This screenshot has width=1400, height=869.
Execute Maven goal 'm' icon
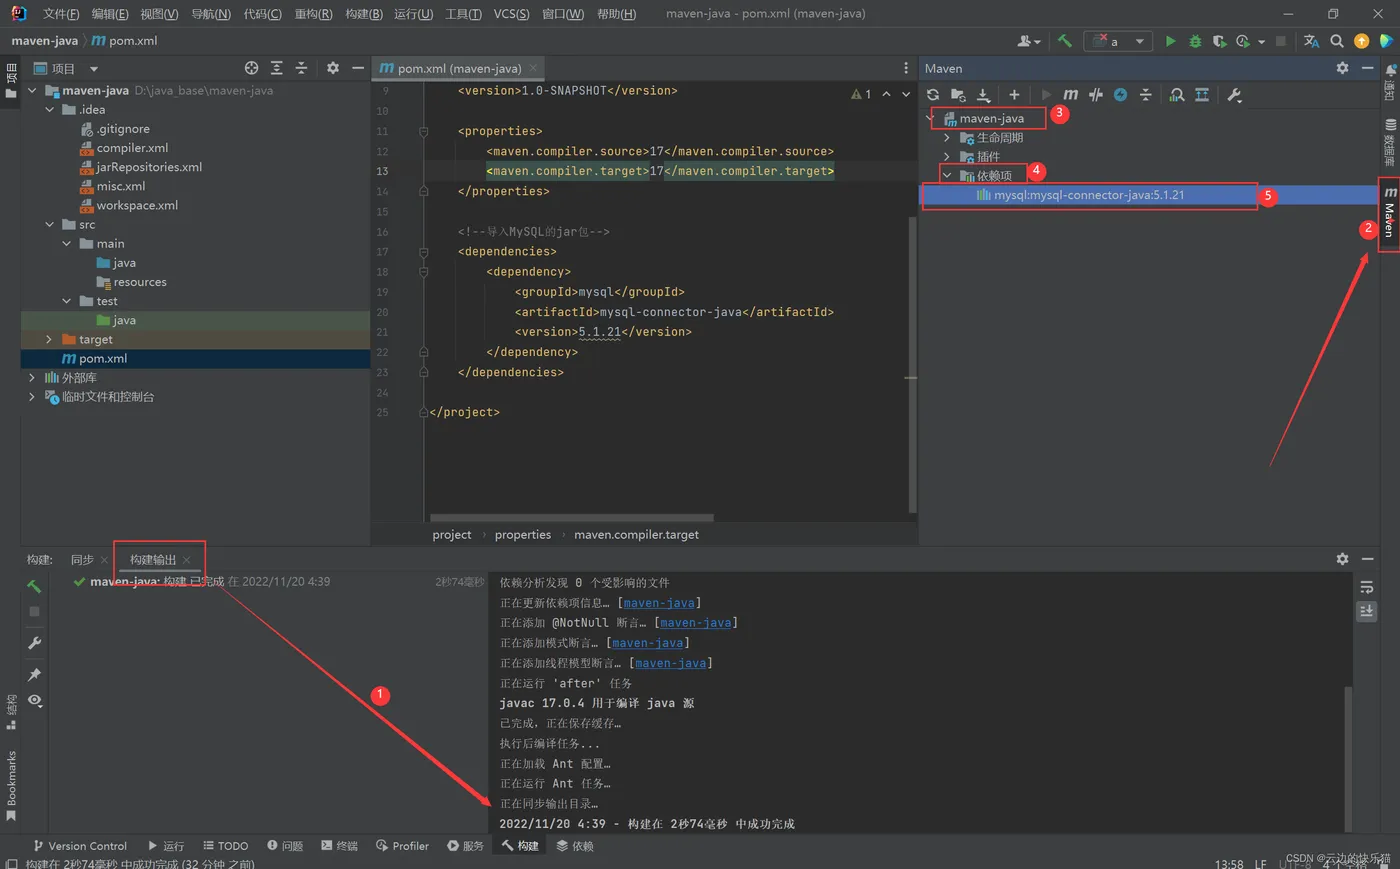pos(1070,95)
